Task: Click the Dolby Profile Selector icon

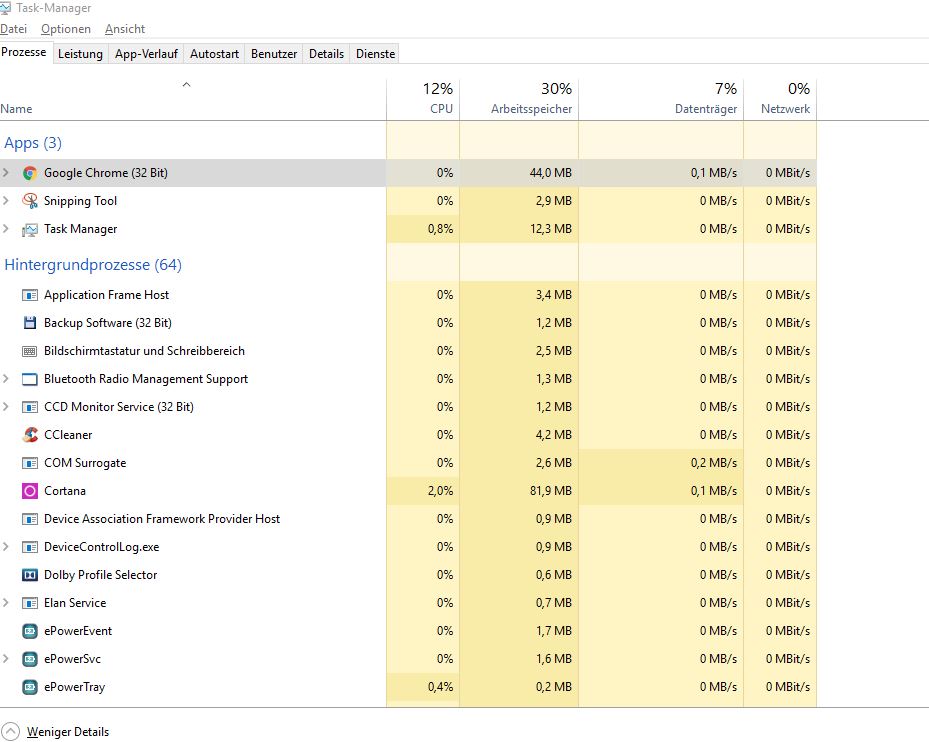Action: coord(30,575)
